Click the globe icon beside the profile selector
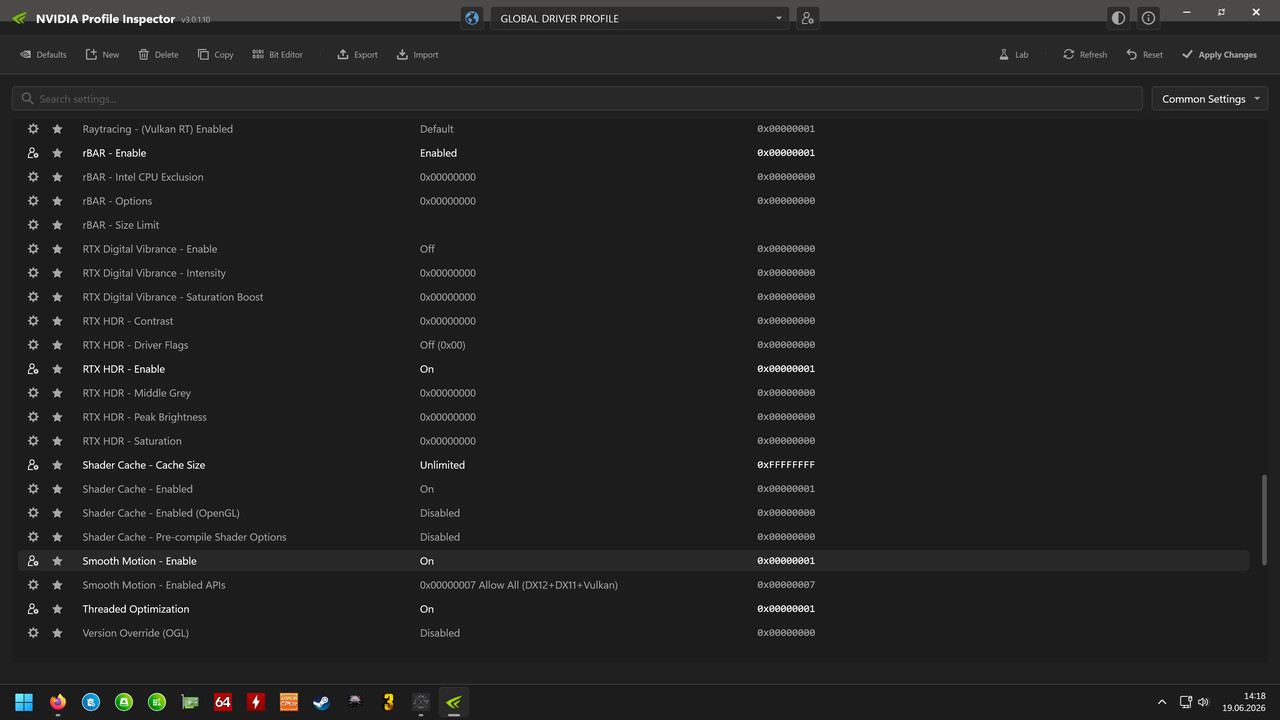Image resolution: width=1280 pixels, height=720 pixels. click(x=472, y=18)
